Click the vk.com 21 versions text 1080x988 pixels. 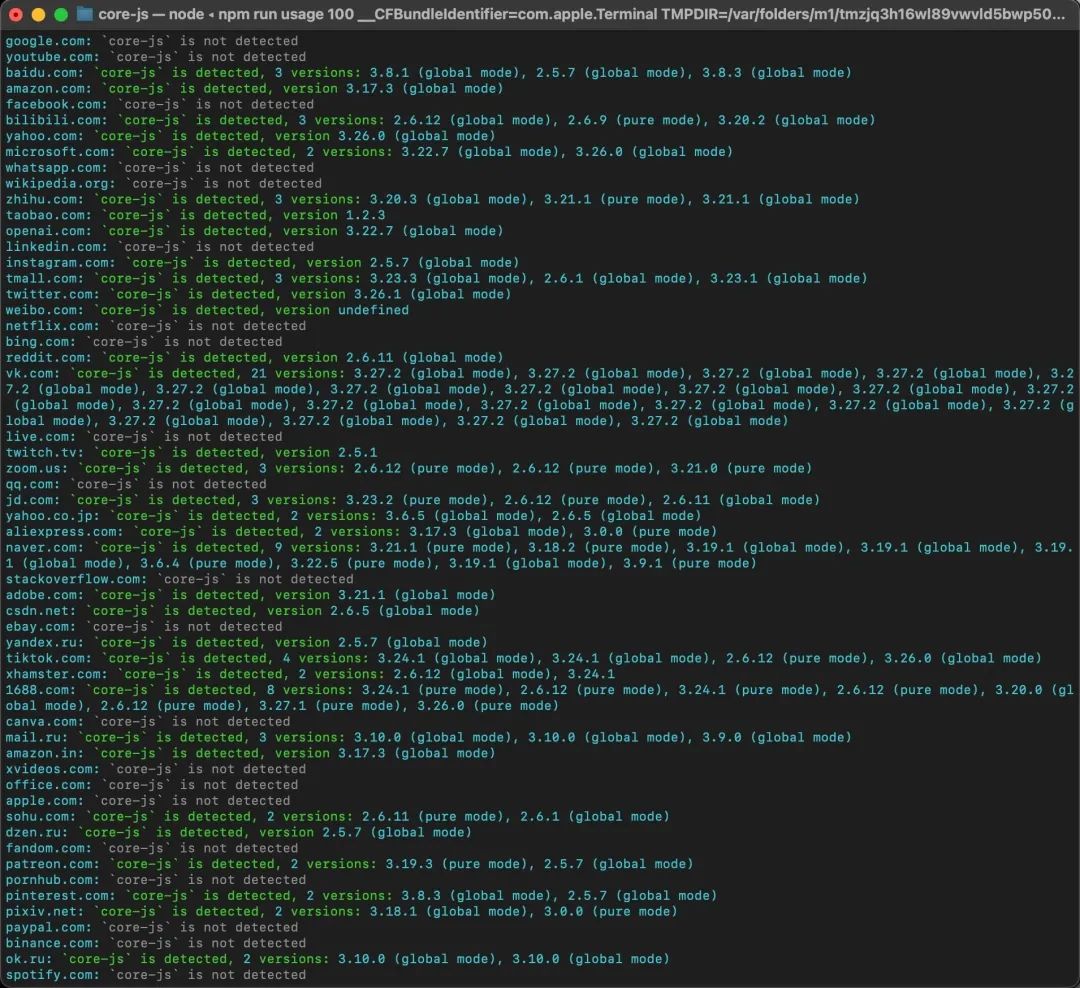coord(540,398)
